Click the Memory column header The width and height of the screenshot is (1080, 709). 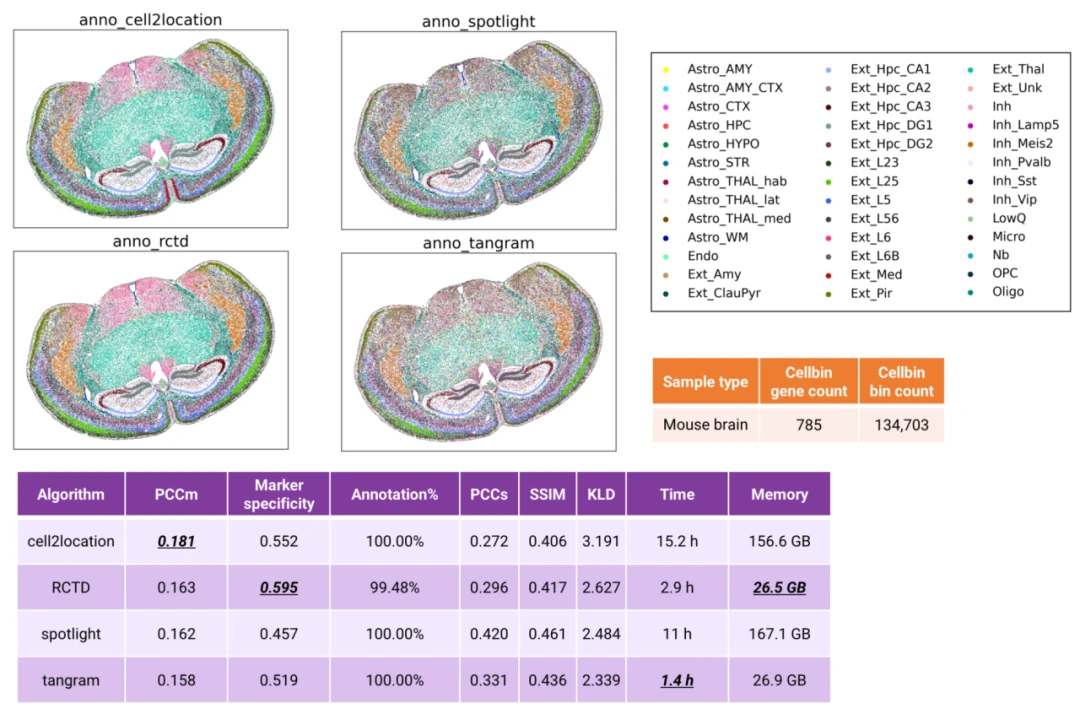tap(779, 494)
